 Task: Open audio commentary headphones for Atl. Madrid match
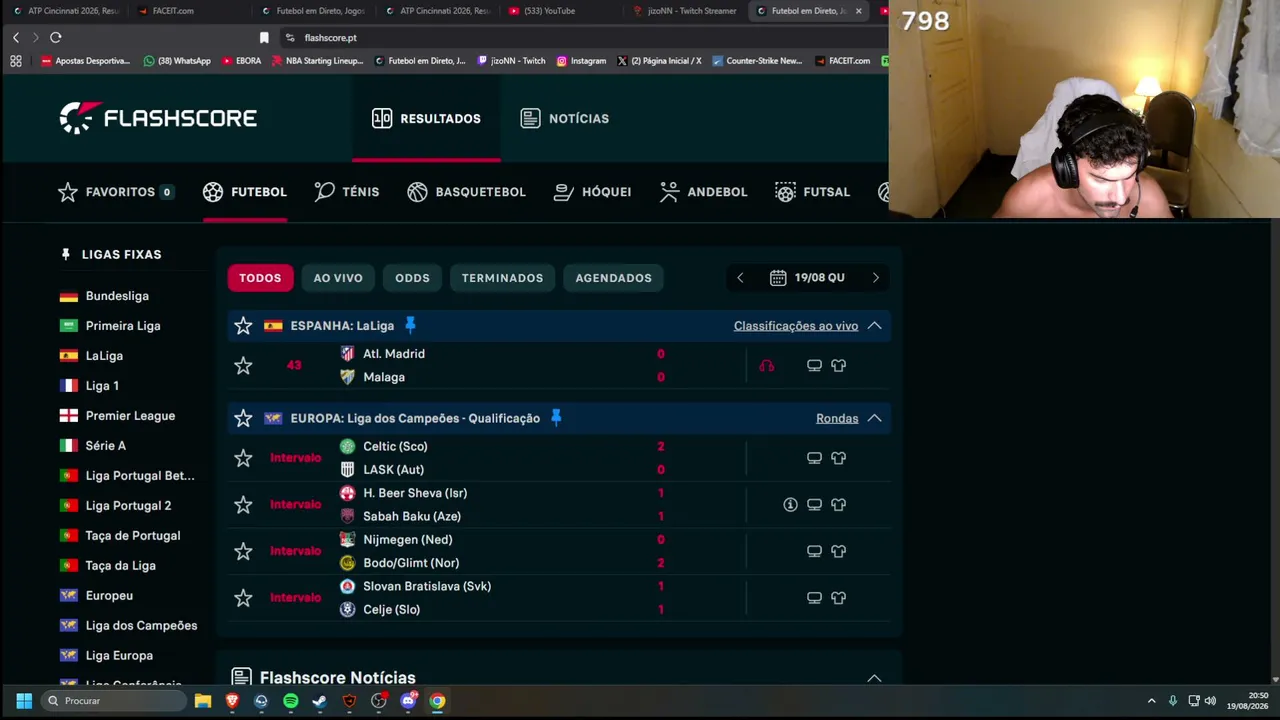pyautogui.click(x=766, y=366)
